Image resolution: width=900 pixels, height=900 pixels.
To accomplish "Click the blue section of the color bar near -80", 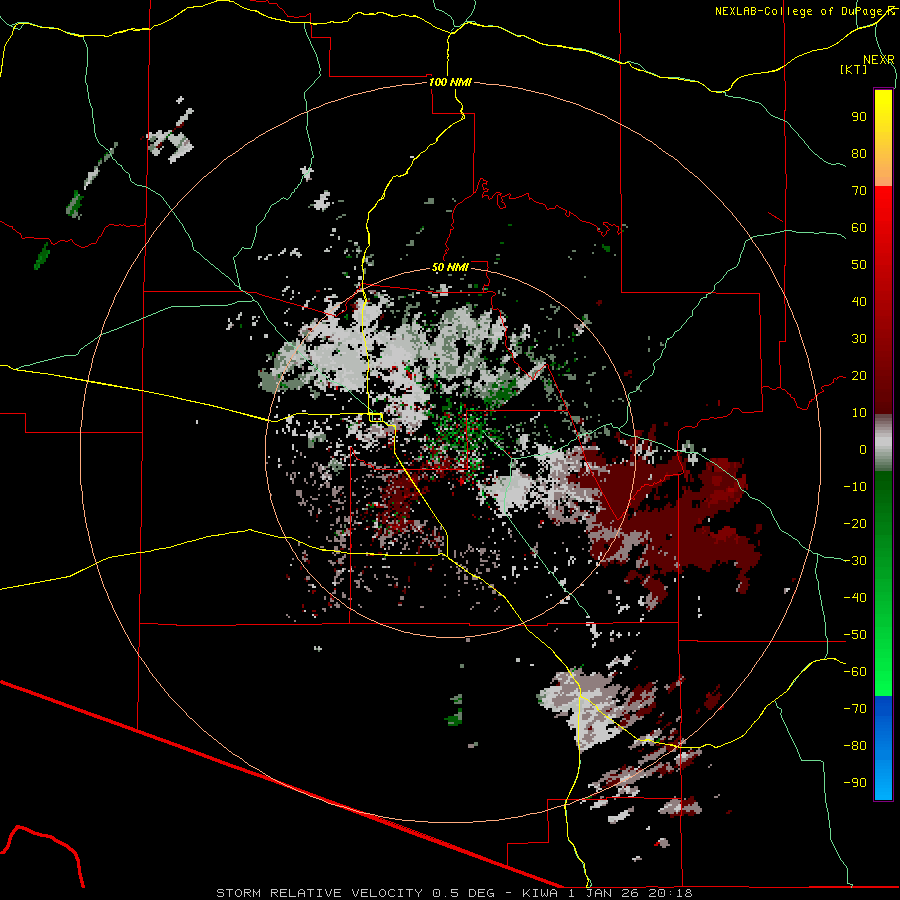I will pos(883,746).
